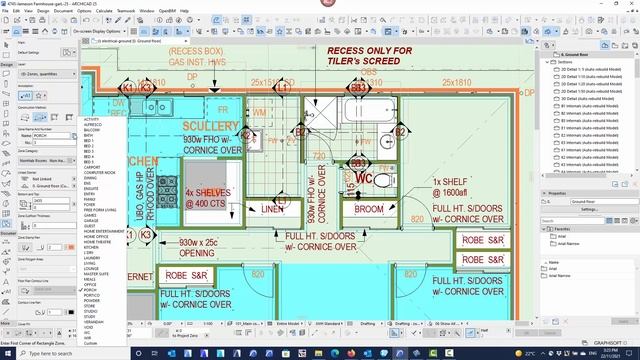The width and height of the screenshot is (640, 360).
Task: Choose Custom at bottom of zone list
Action: 90,343
